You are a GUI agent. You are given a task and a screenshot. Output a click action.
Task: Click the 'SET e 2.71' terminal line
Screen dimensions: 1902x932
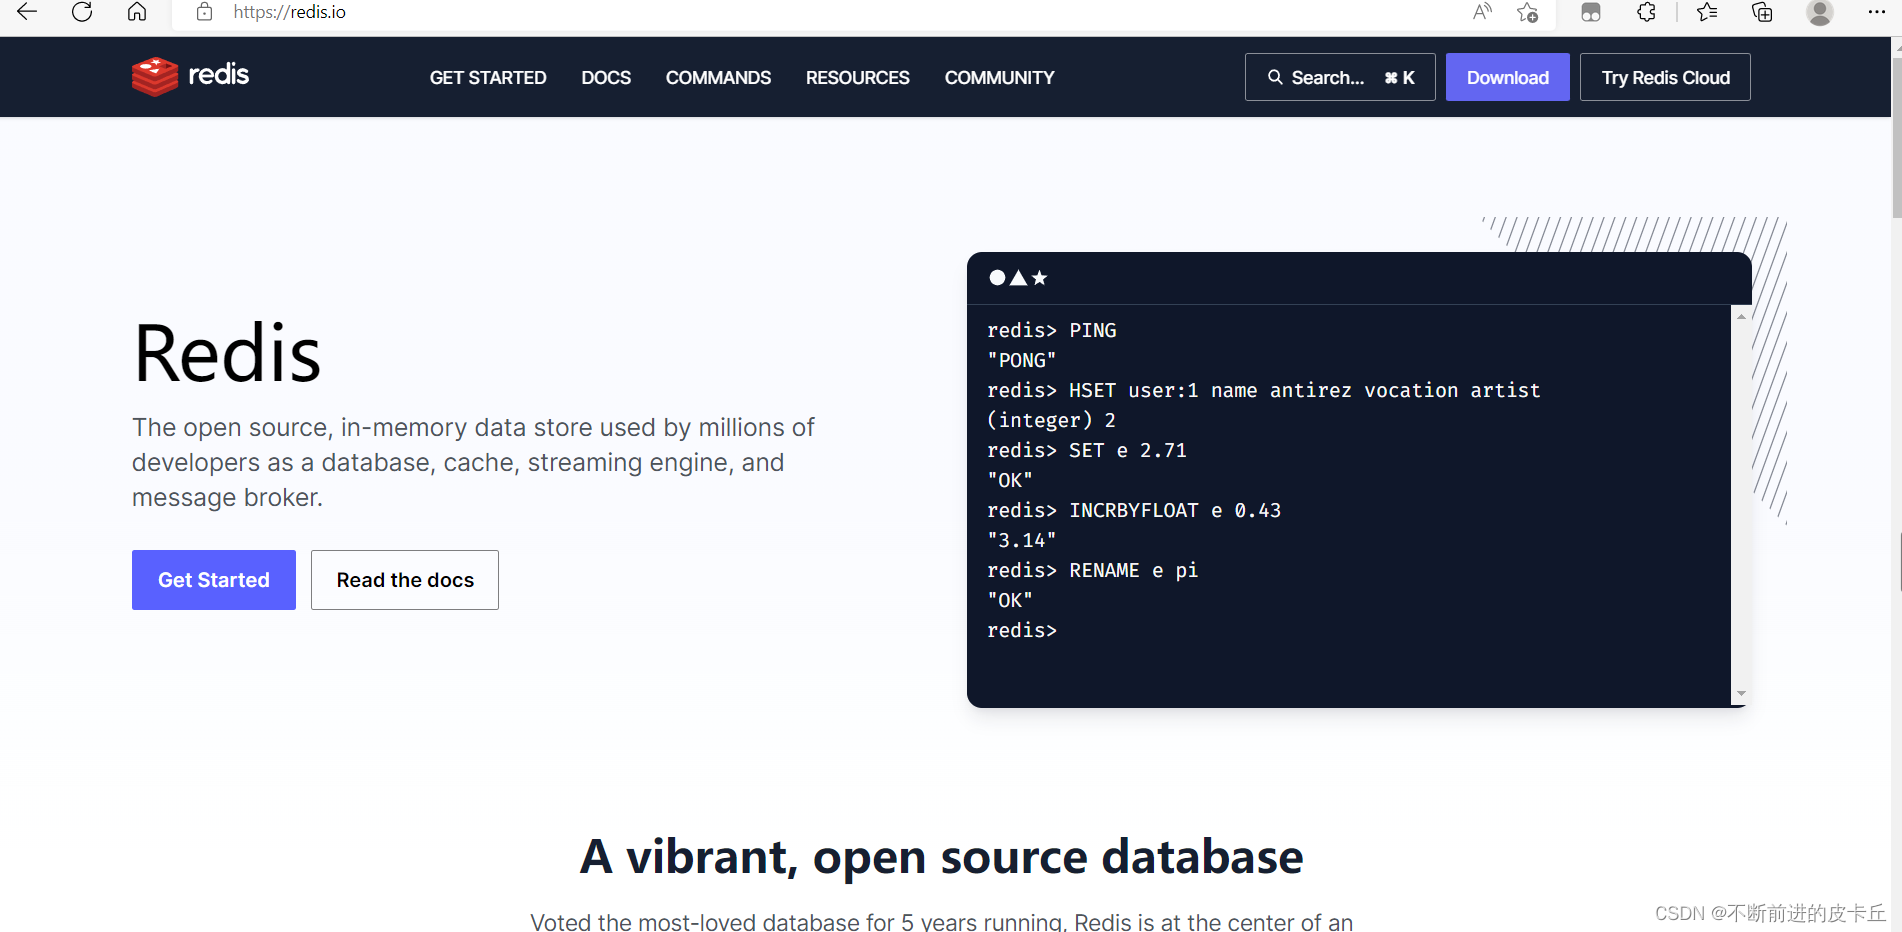coord(1087,450)
